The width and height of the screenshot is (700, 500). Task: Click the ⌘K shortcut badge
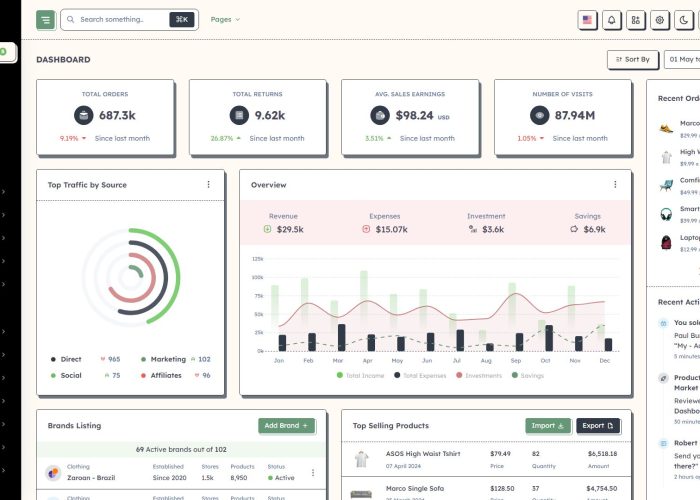pos(182,20)
